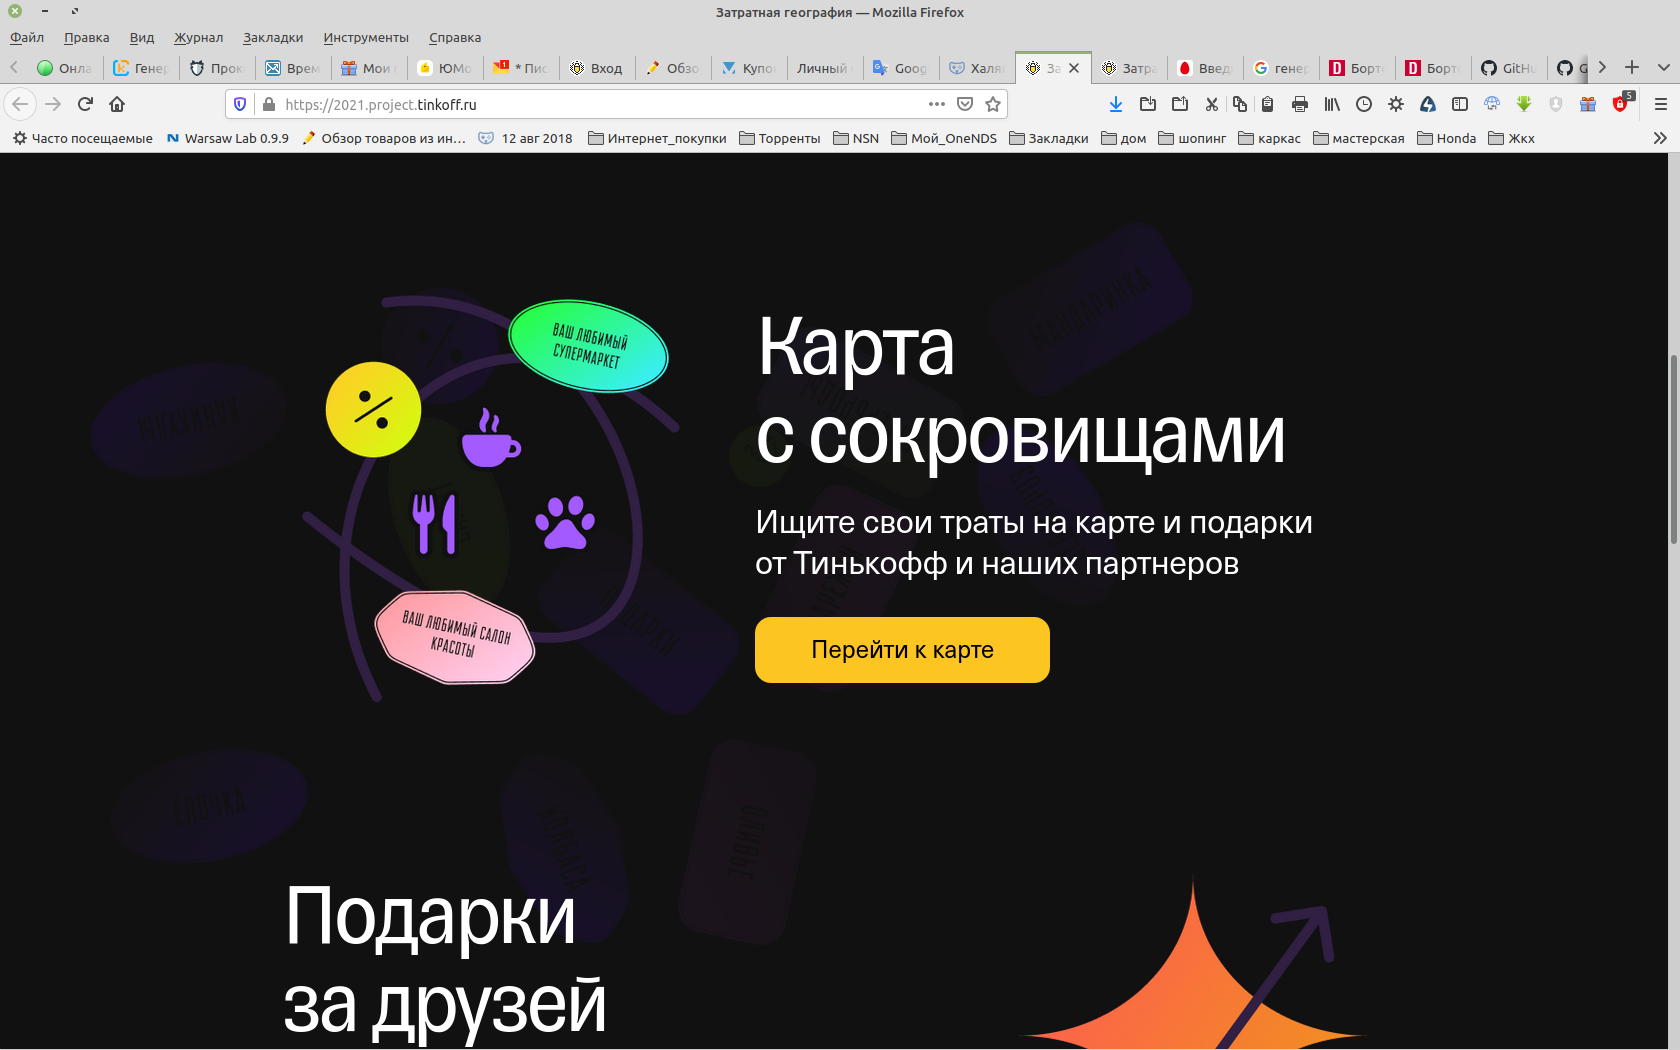
Task: Save page to Pocket
Action: tap(965, 104)
